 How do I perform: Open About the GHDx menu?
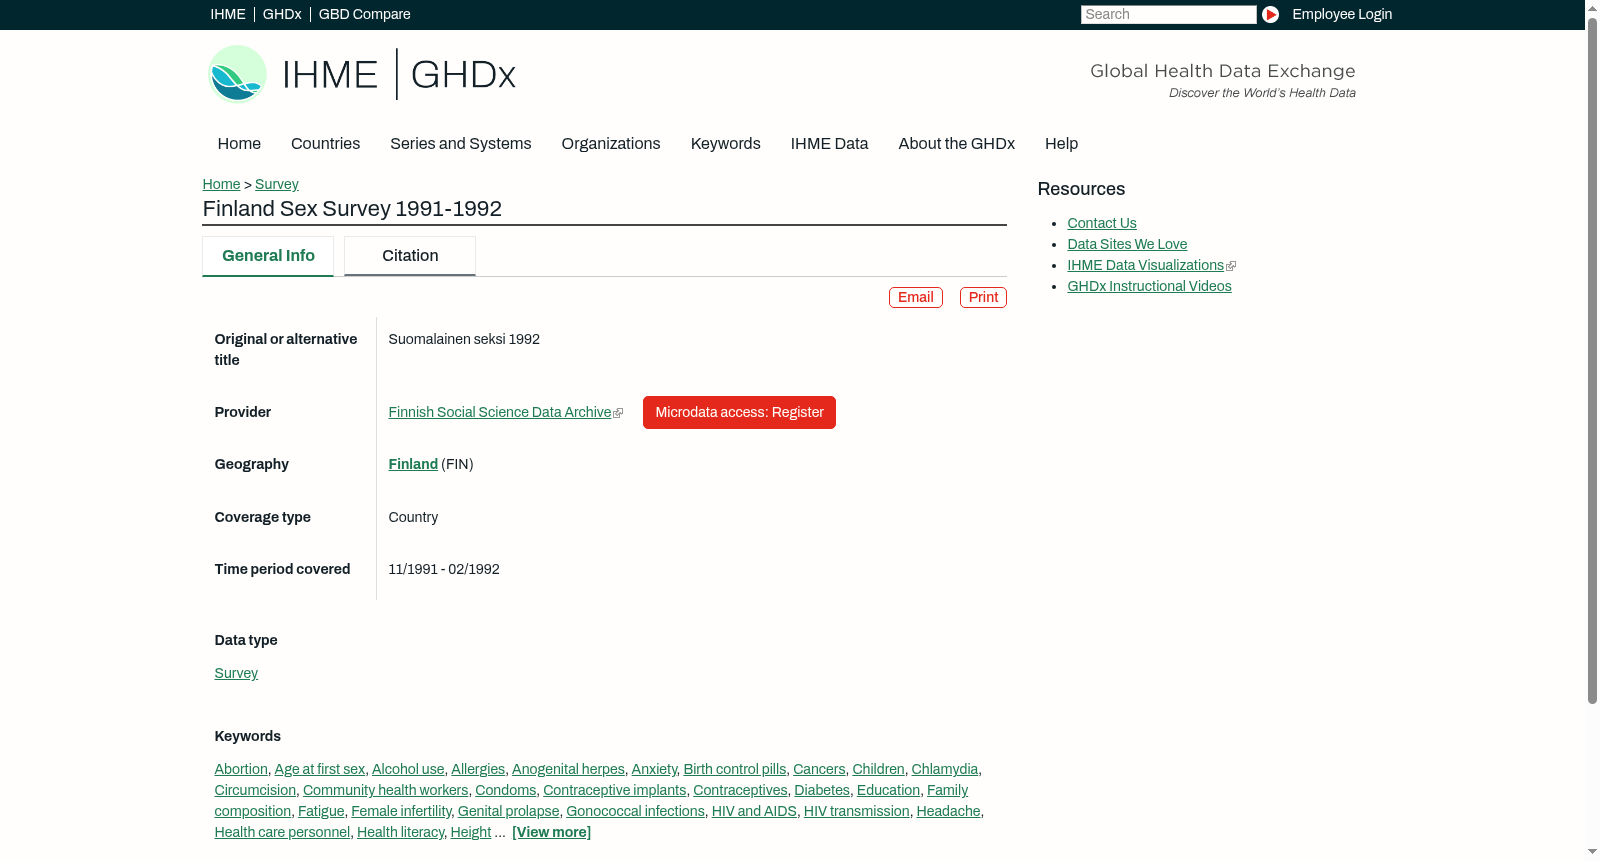click(x=956, y=144)
